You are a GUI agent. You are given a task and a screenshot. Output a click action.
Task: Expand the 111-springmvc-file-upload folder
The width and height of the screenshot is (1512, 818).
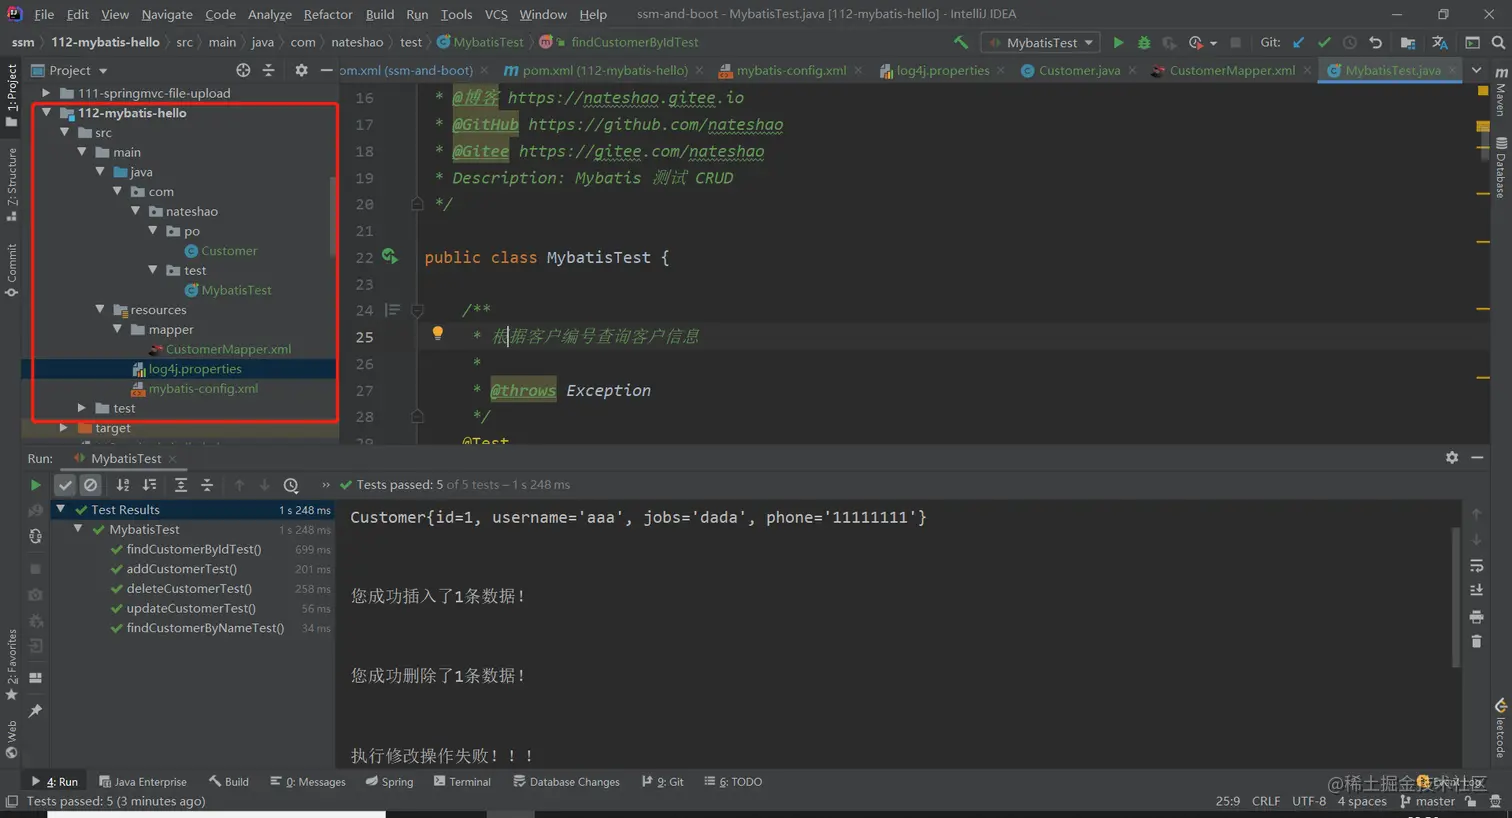point(46,93)
